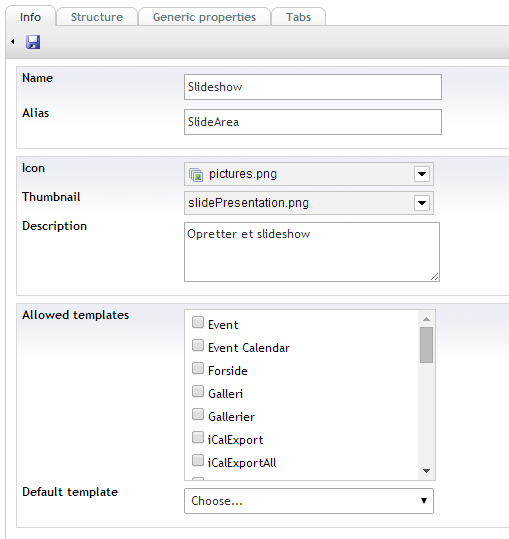Click the small left arrow beside save icon
The height and width of the screenshot is (539, 509).
(x=13, y=42)
